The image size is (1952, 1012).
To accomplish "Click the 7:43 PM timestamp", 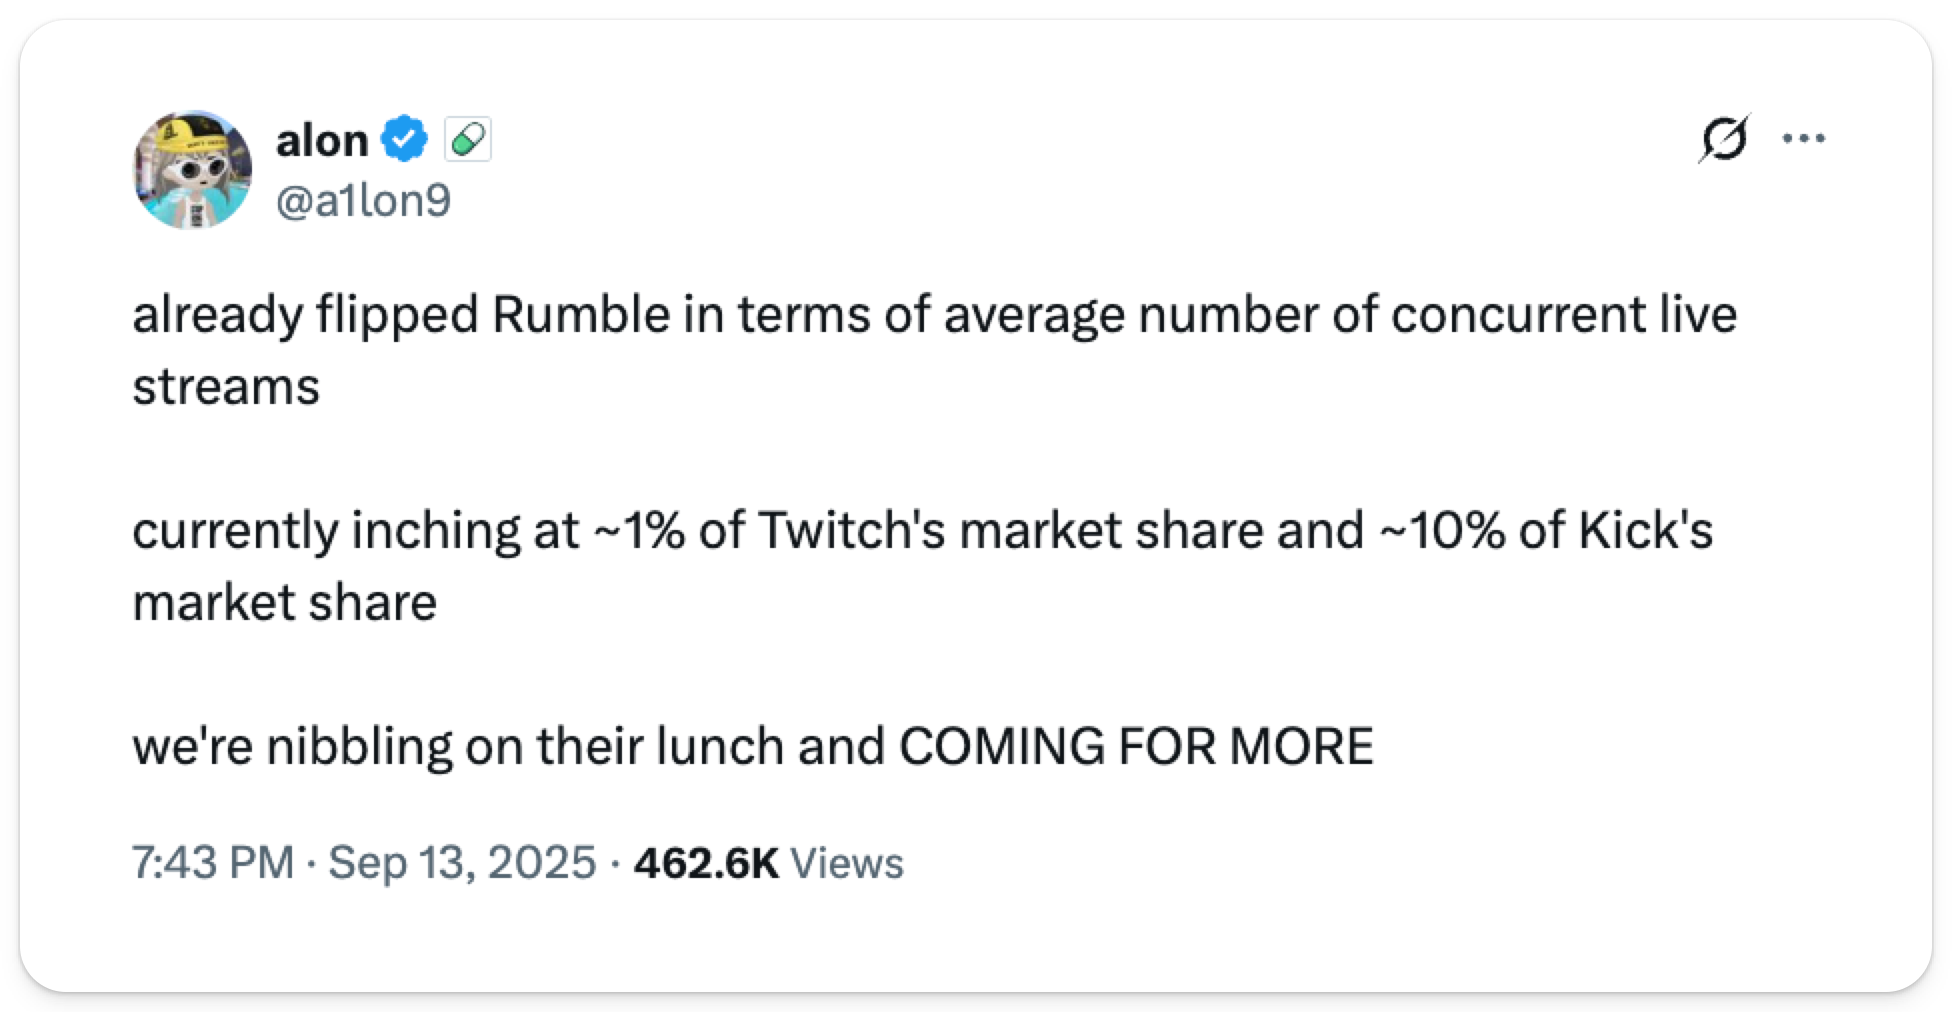I will pyautogui.click(x=212, y=862).
